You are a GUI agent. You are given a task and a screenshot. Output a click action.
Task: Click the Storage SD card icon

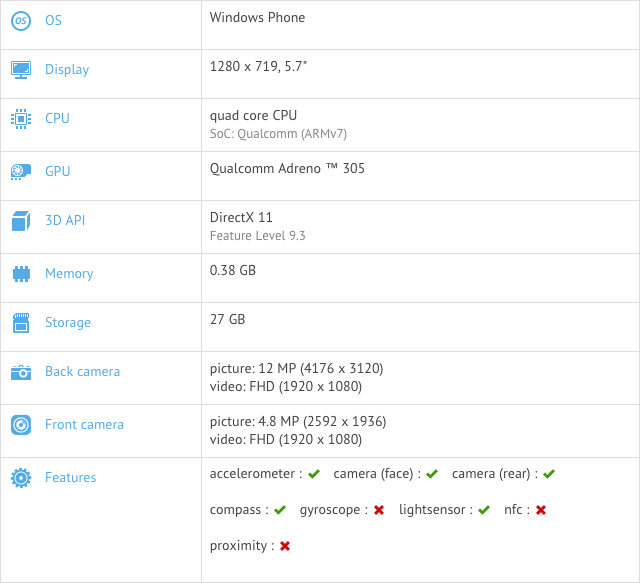tap(21, 323)
